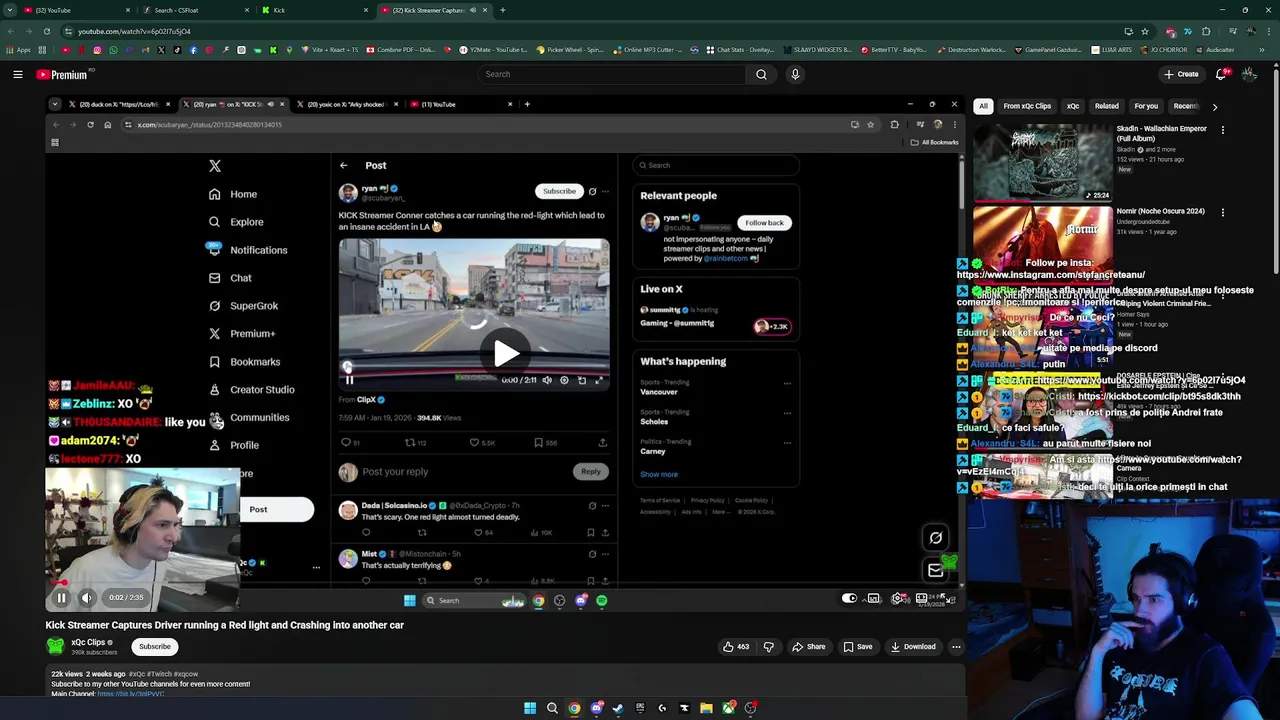1280x720 pixels.
Task: Open the Chat Stats Overlay bookmark
Action: pyautogui.click(x=740, y=50)
